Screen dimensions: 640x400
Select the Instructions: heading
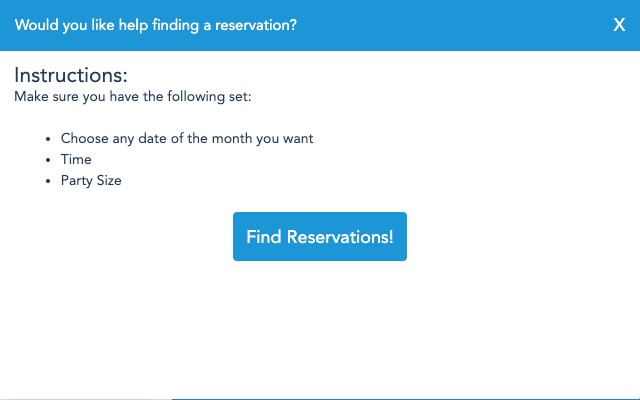(71, 75)
